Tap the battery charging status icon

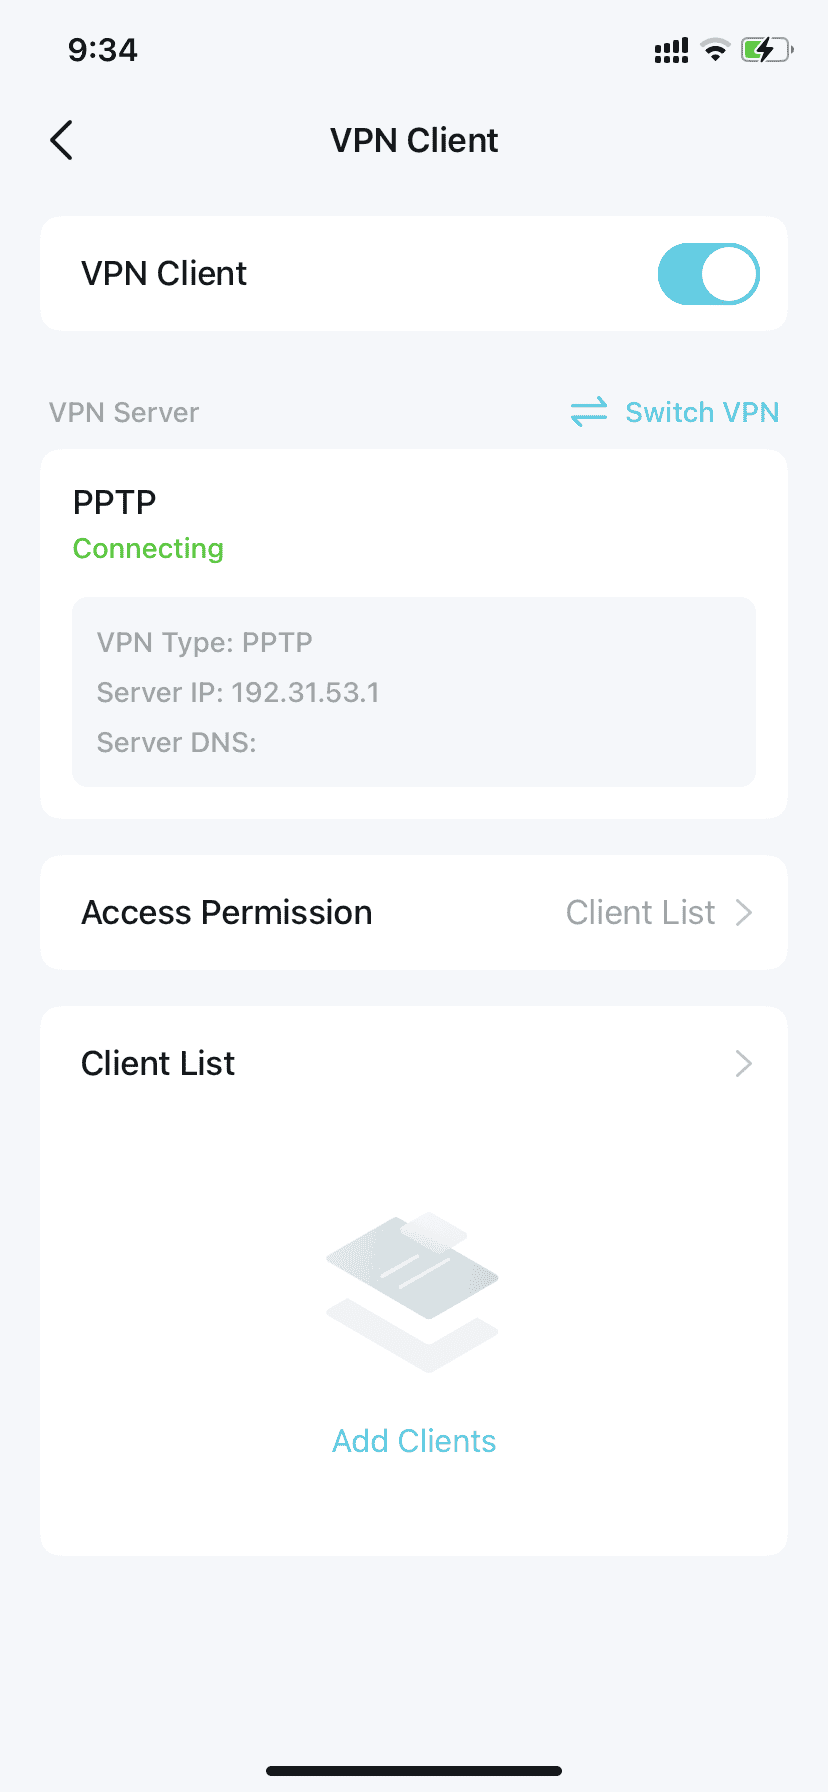767,50
